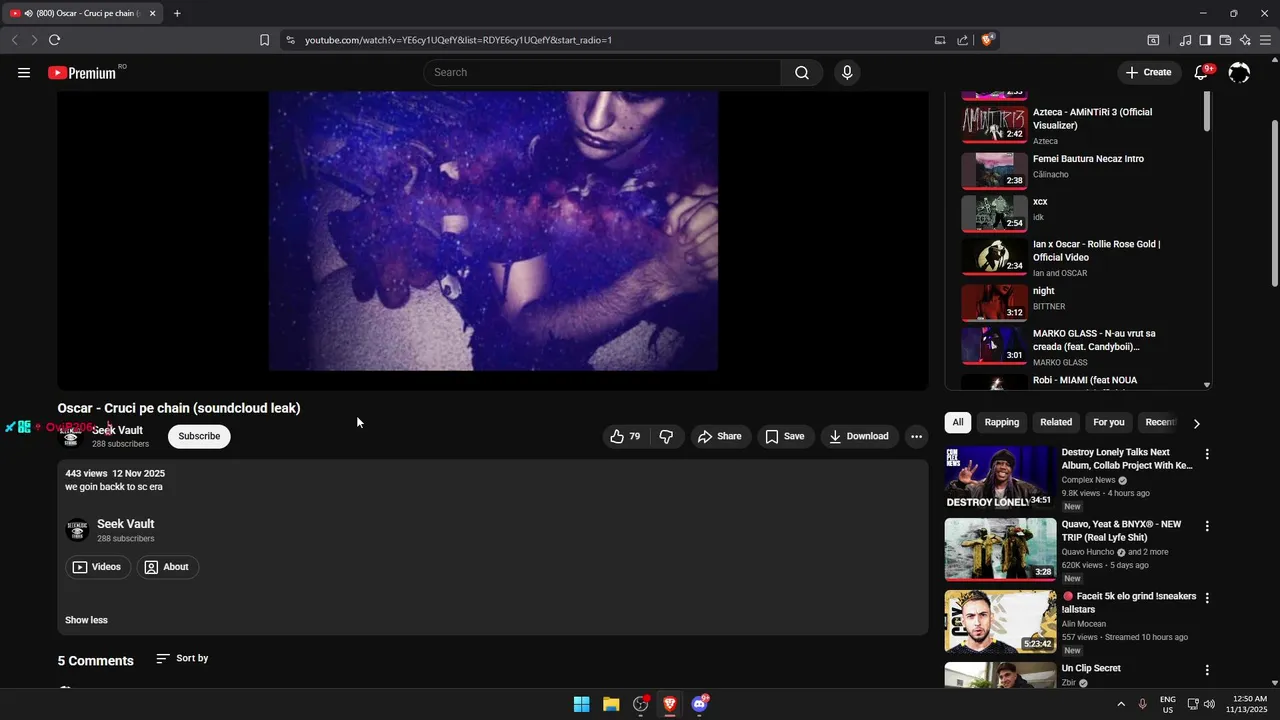Switch to the Oscar Cruci pe chain tab
This screenshot has height=720, width=1280.
tap(82, 13)
